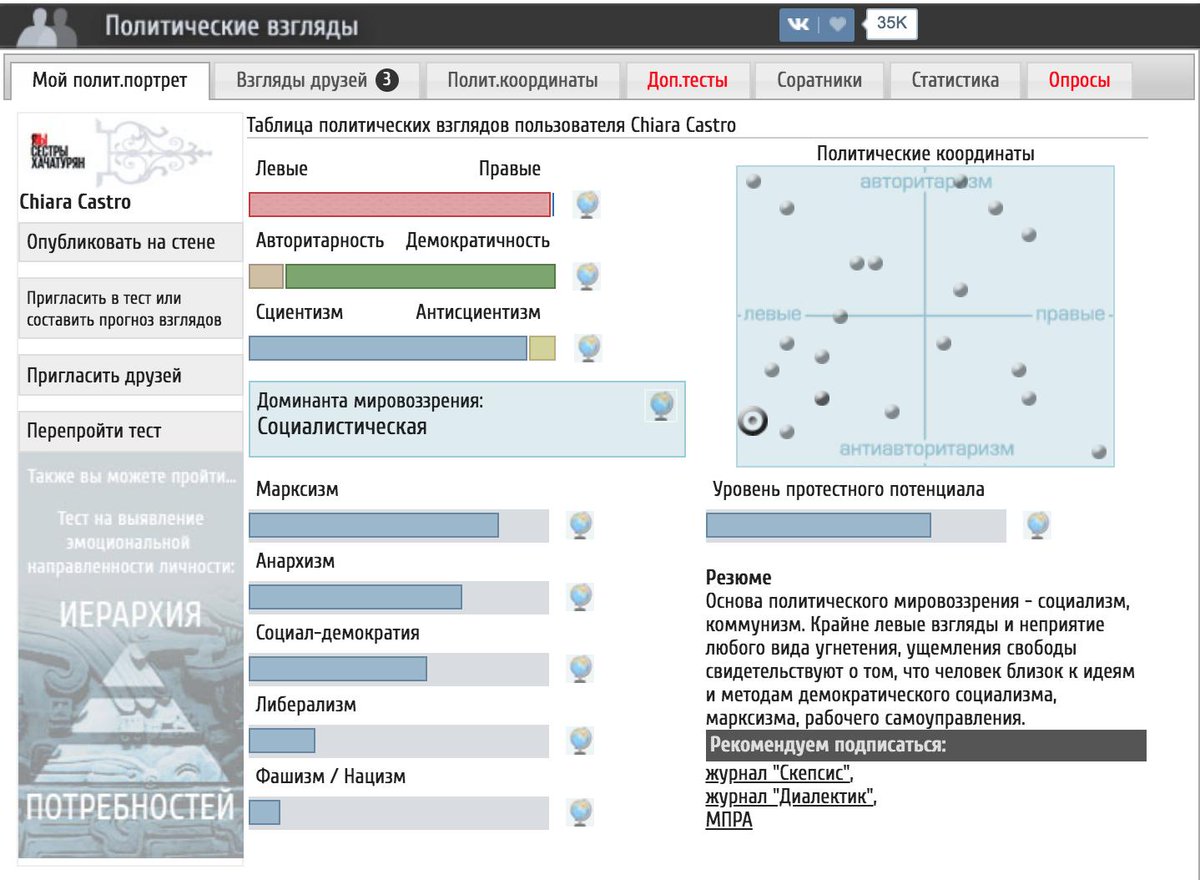Click the globe icon next to Анархизм bar
The height and width of the screenshot is (880, 1200).
tap(581, 597)
